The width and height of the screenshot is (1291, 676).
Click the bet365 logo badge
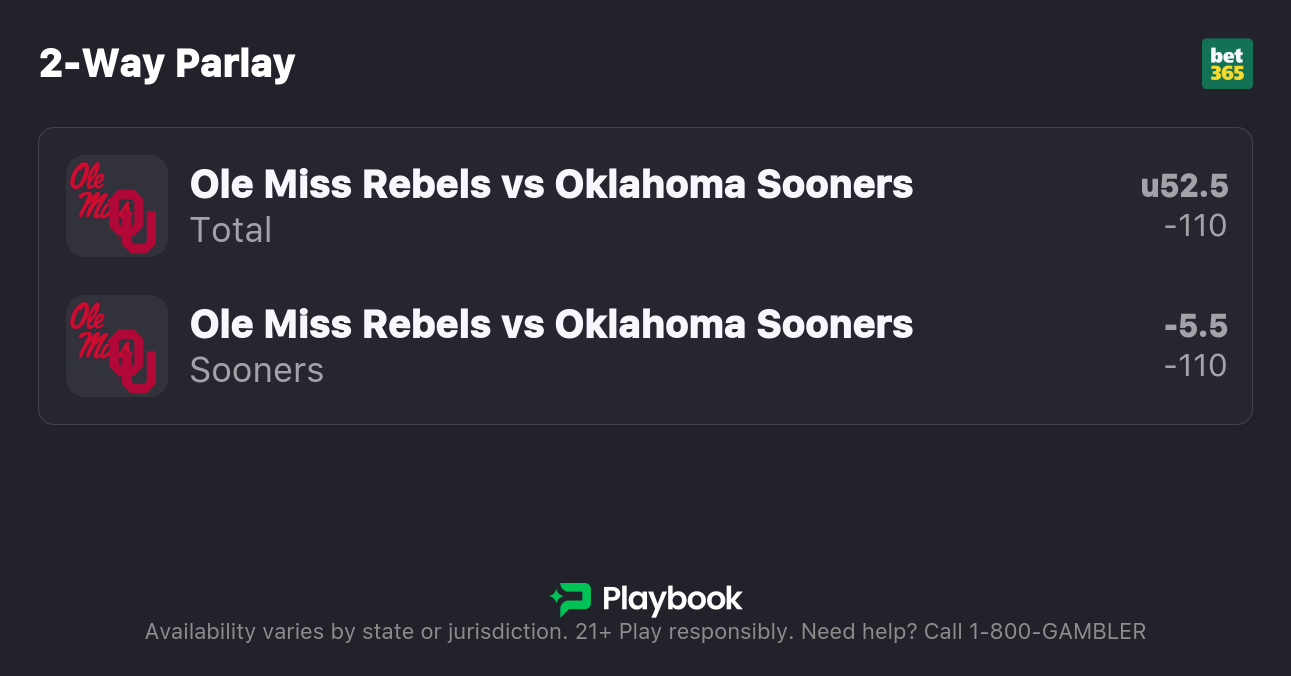(x=1226, y=64)
